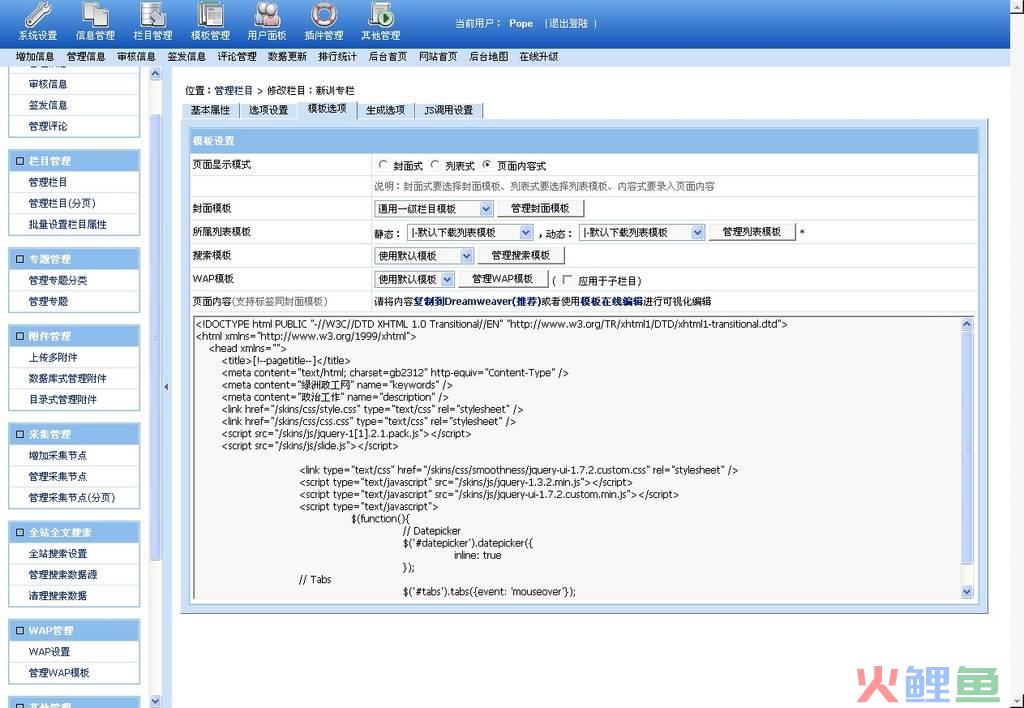
Task: Click the 管理搜索模板 button
Action: [520, 255]
